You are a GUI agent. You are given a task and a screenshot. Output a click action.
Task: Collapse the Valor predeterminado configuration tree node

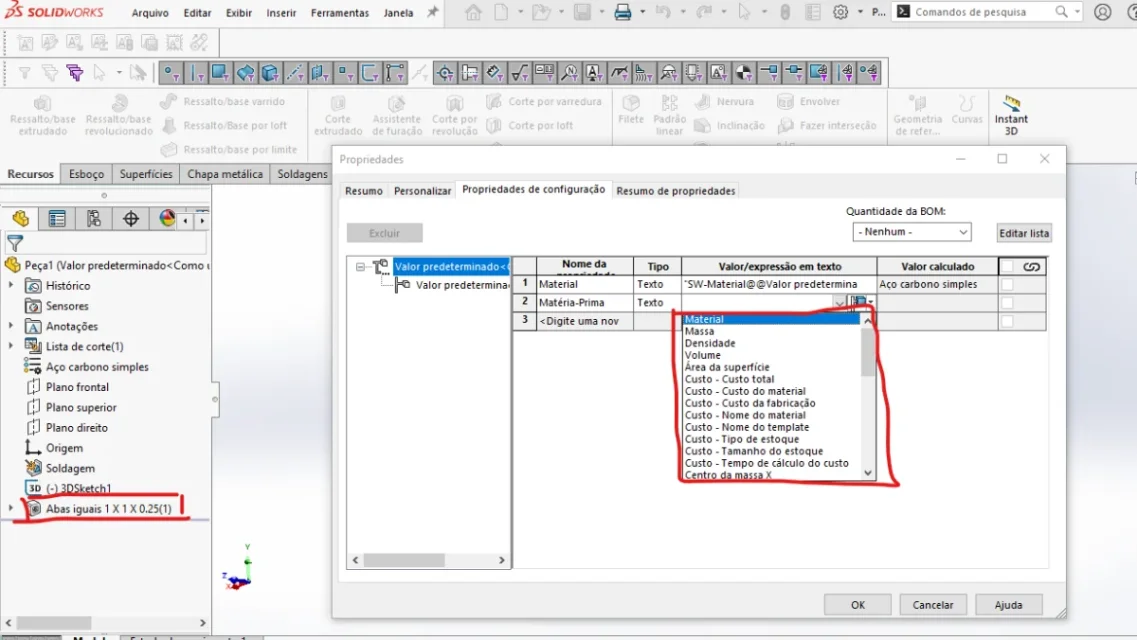click(x=360, y=267)
